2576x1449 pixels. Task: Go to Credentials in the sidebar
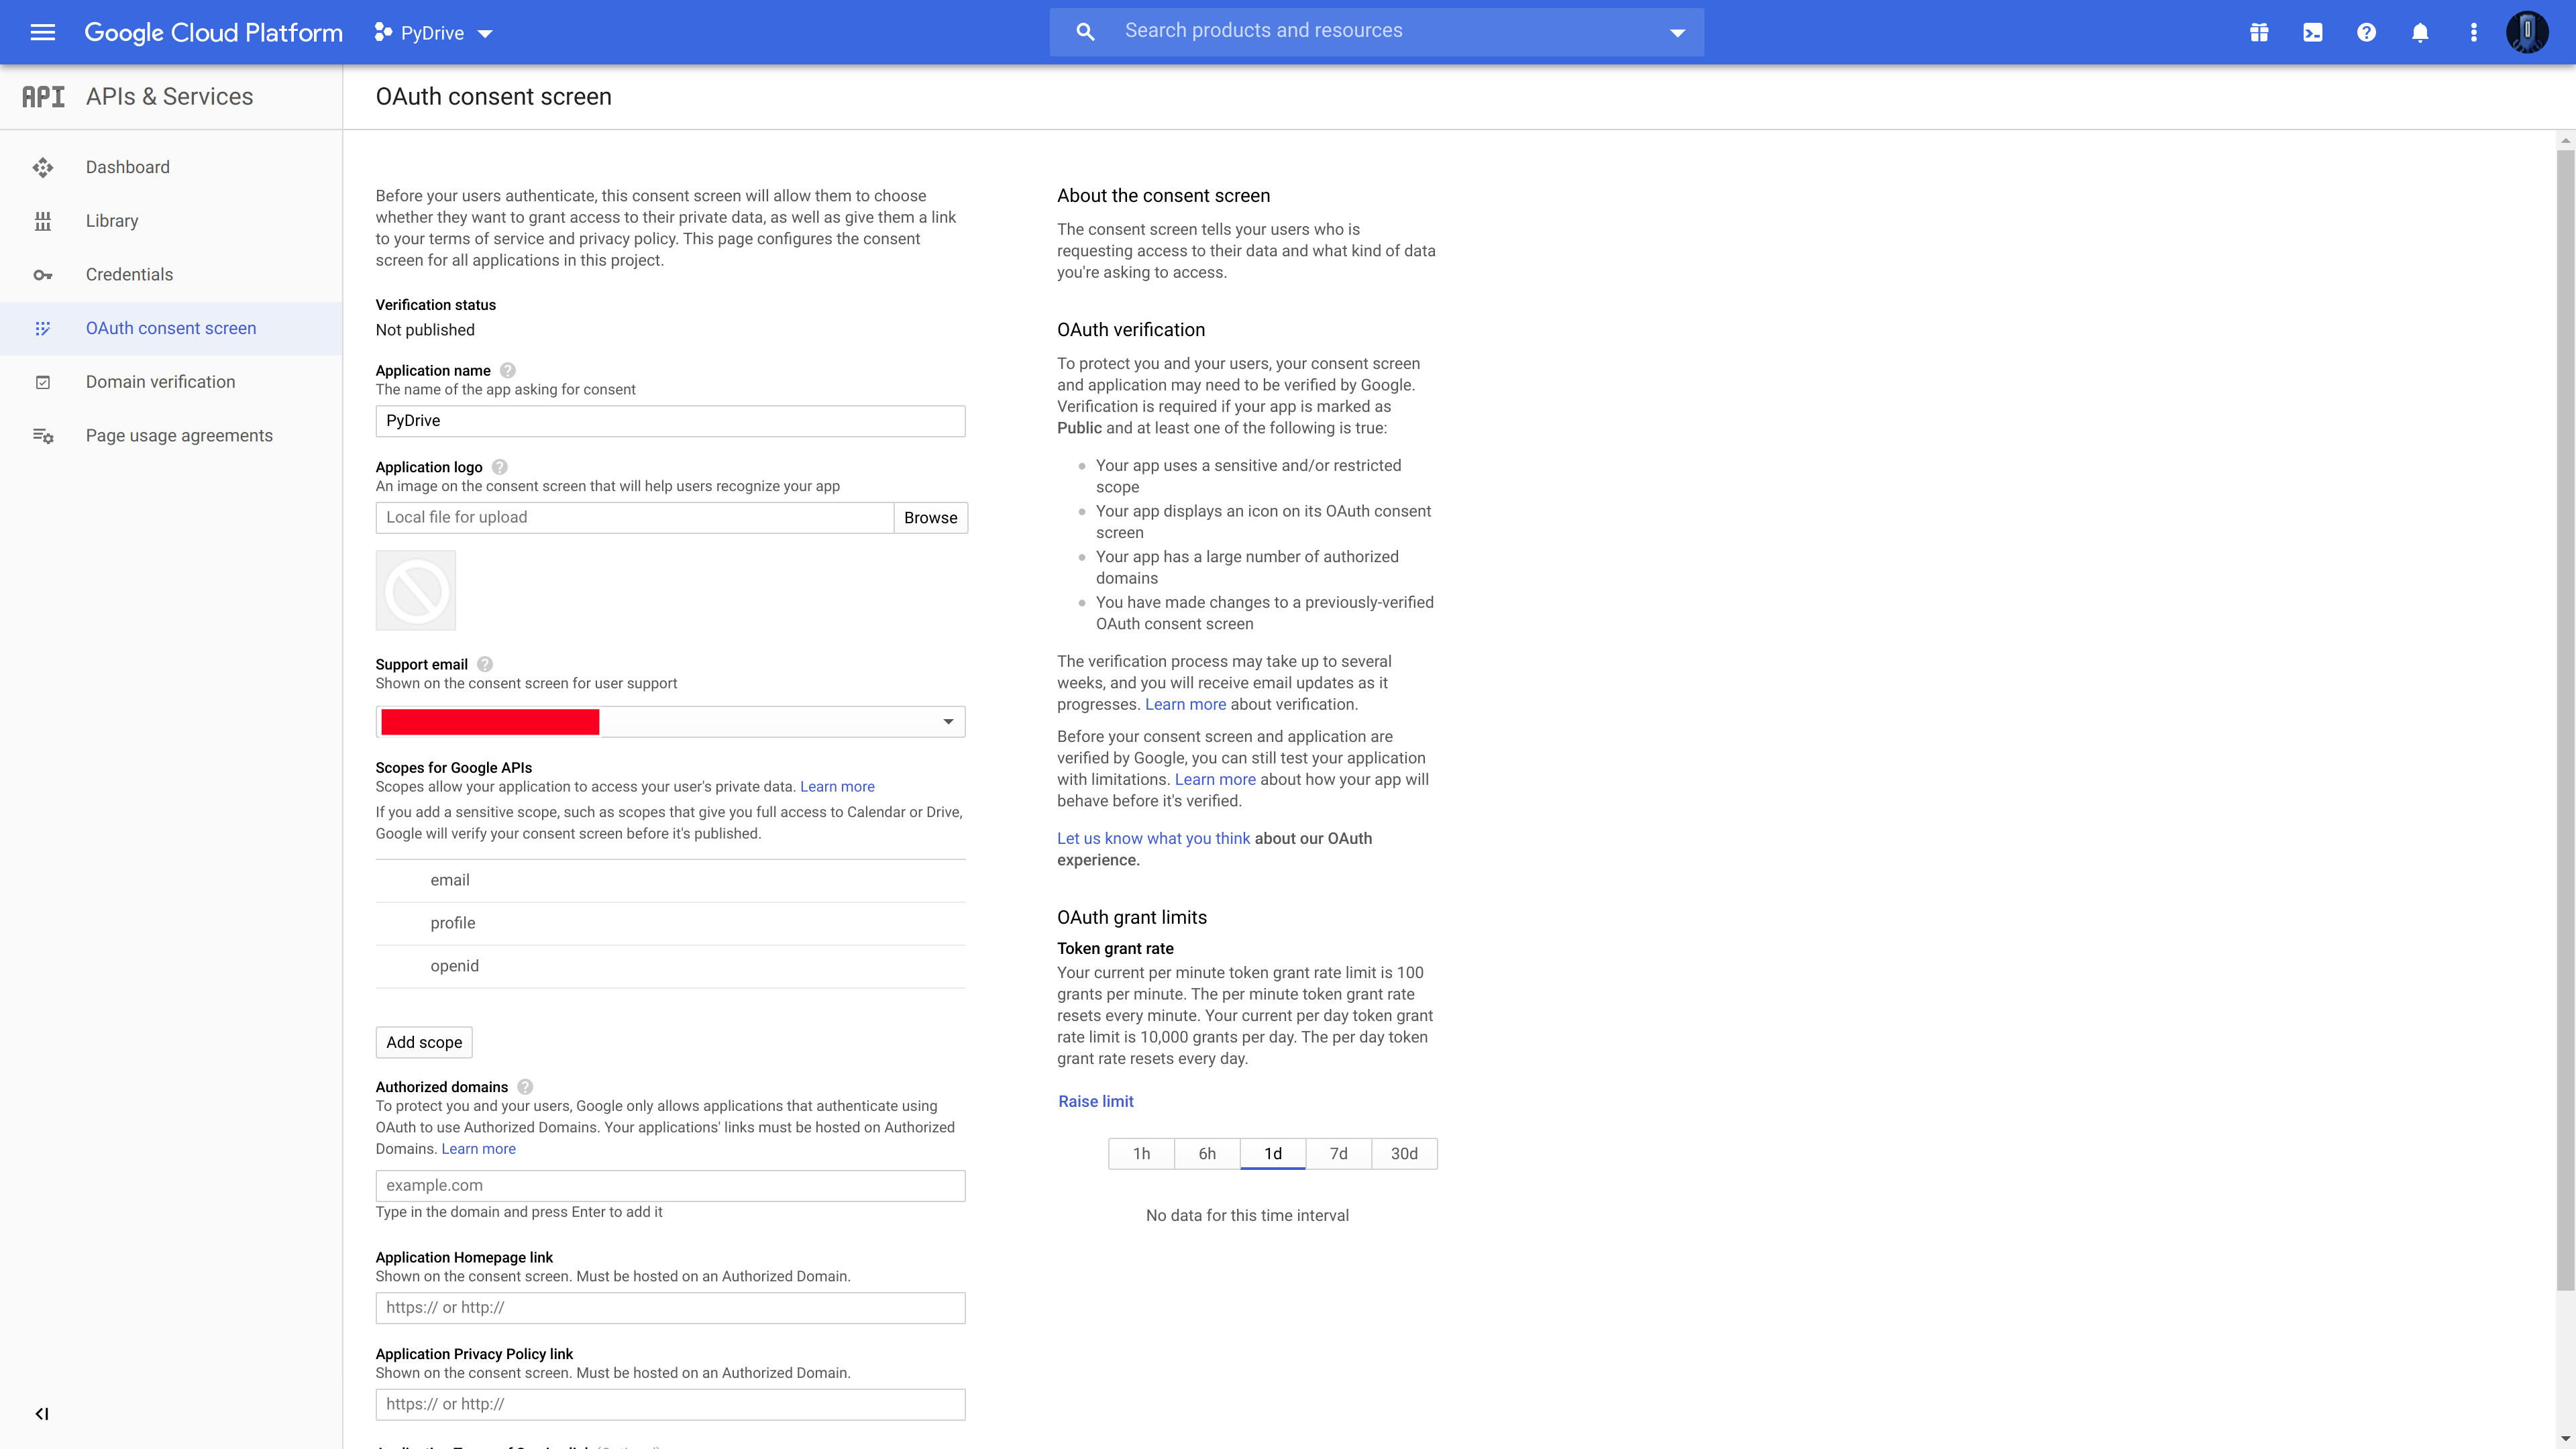click(x=129, y=274)
